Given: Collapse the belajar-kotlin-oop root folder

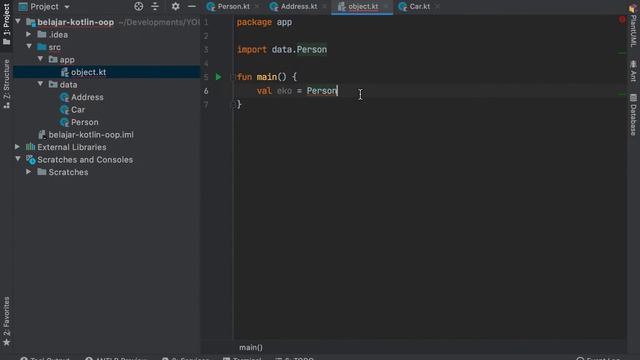Looking at the screenshot, I should click(x=18, y=22).
